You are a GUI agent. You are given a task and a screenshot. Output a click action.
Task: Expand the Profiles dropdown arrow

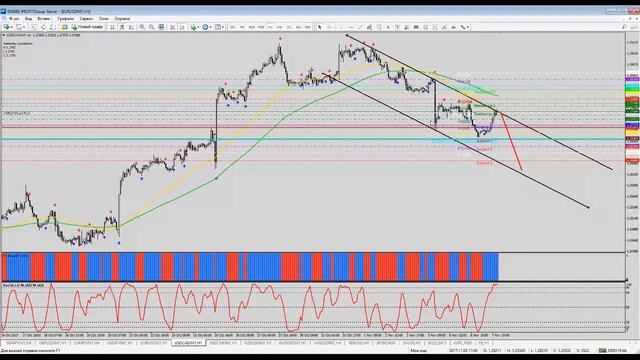(x=24, y=27)
